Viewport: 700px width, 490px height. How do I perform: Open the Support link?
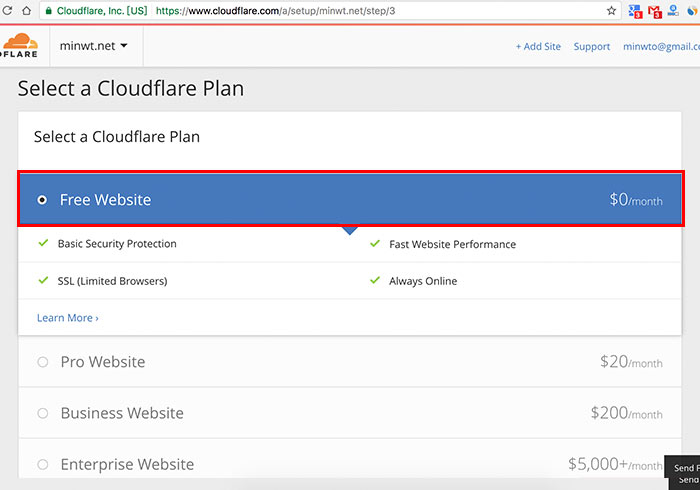pos(592,46)
